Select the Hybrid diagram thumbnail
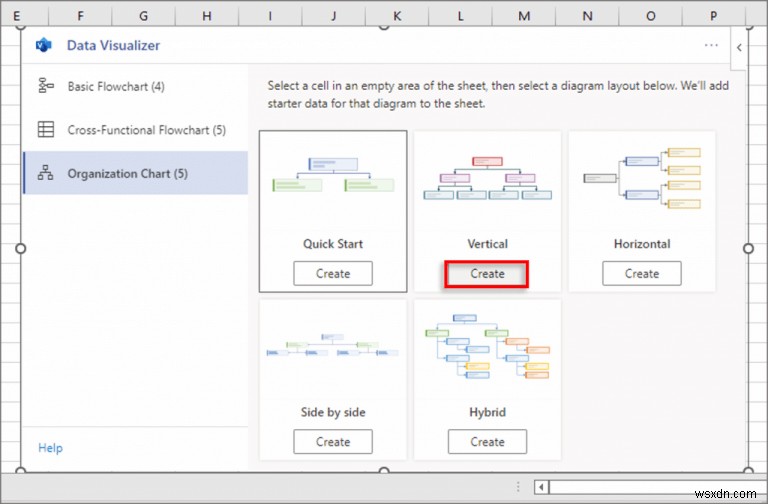This screenshot has width=768, height=504. click(487, 347)
